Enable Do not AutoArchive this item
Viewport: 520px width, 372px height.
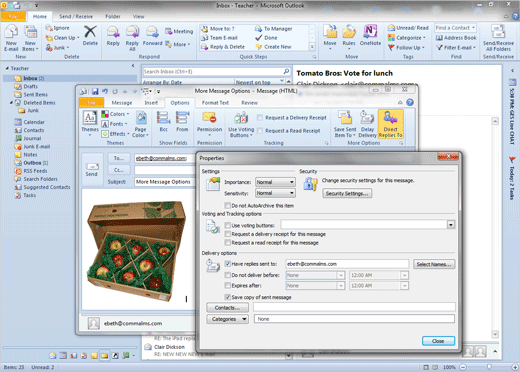228,206
